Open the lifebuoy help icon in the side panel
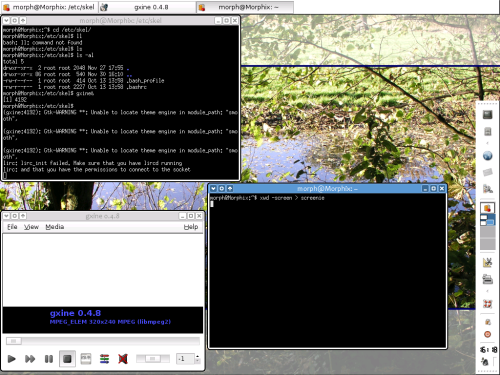Screen dimensions: 500x375 click(487, 304)
